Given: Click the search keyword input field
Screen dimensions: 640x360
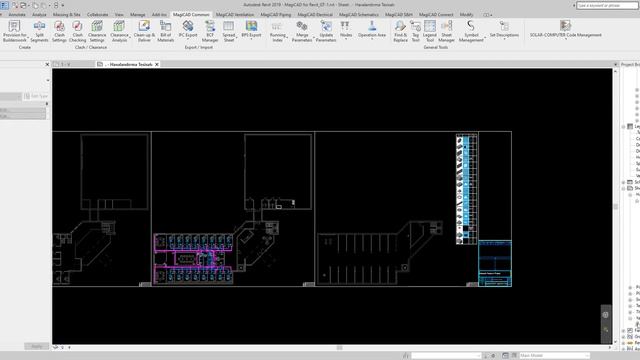Looking at the screenshot, I should (607, 6).
